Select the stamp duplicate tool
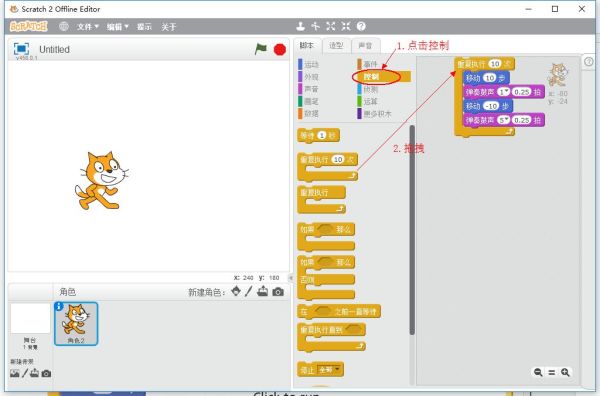Viewport: 600px width, 396px height. pos(301,26)
